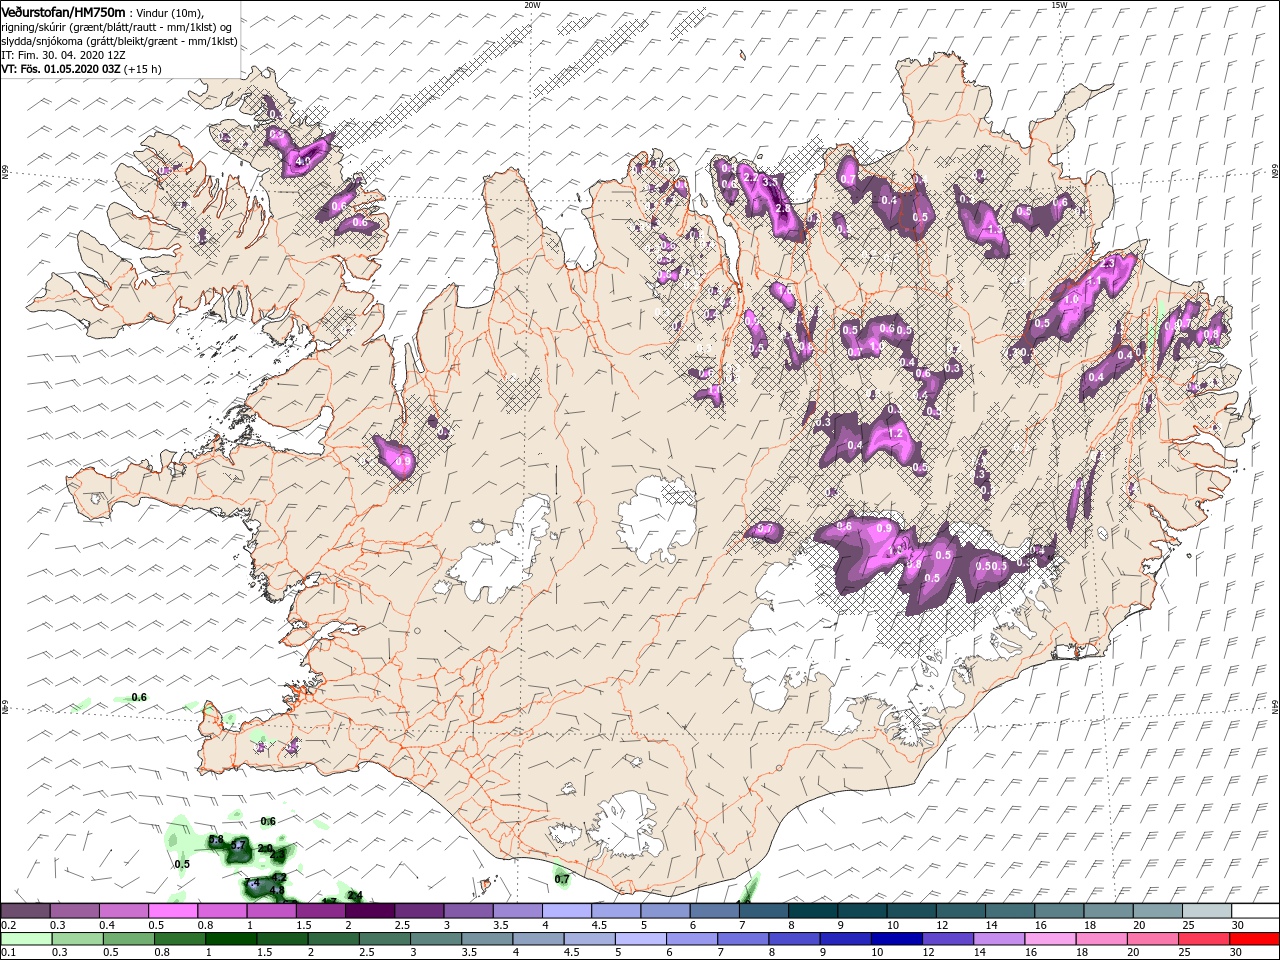Click the '25' label under the snow scale

tap(1187, 925)
